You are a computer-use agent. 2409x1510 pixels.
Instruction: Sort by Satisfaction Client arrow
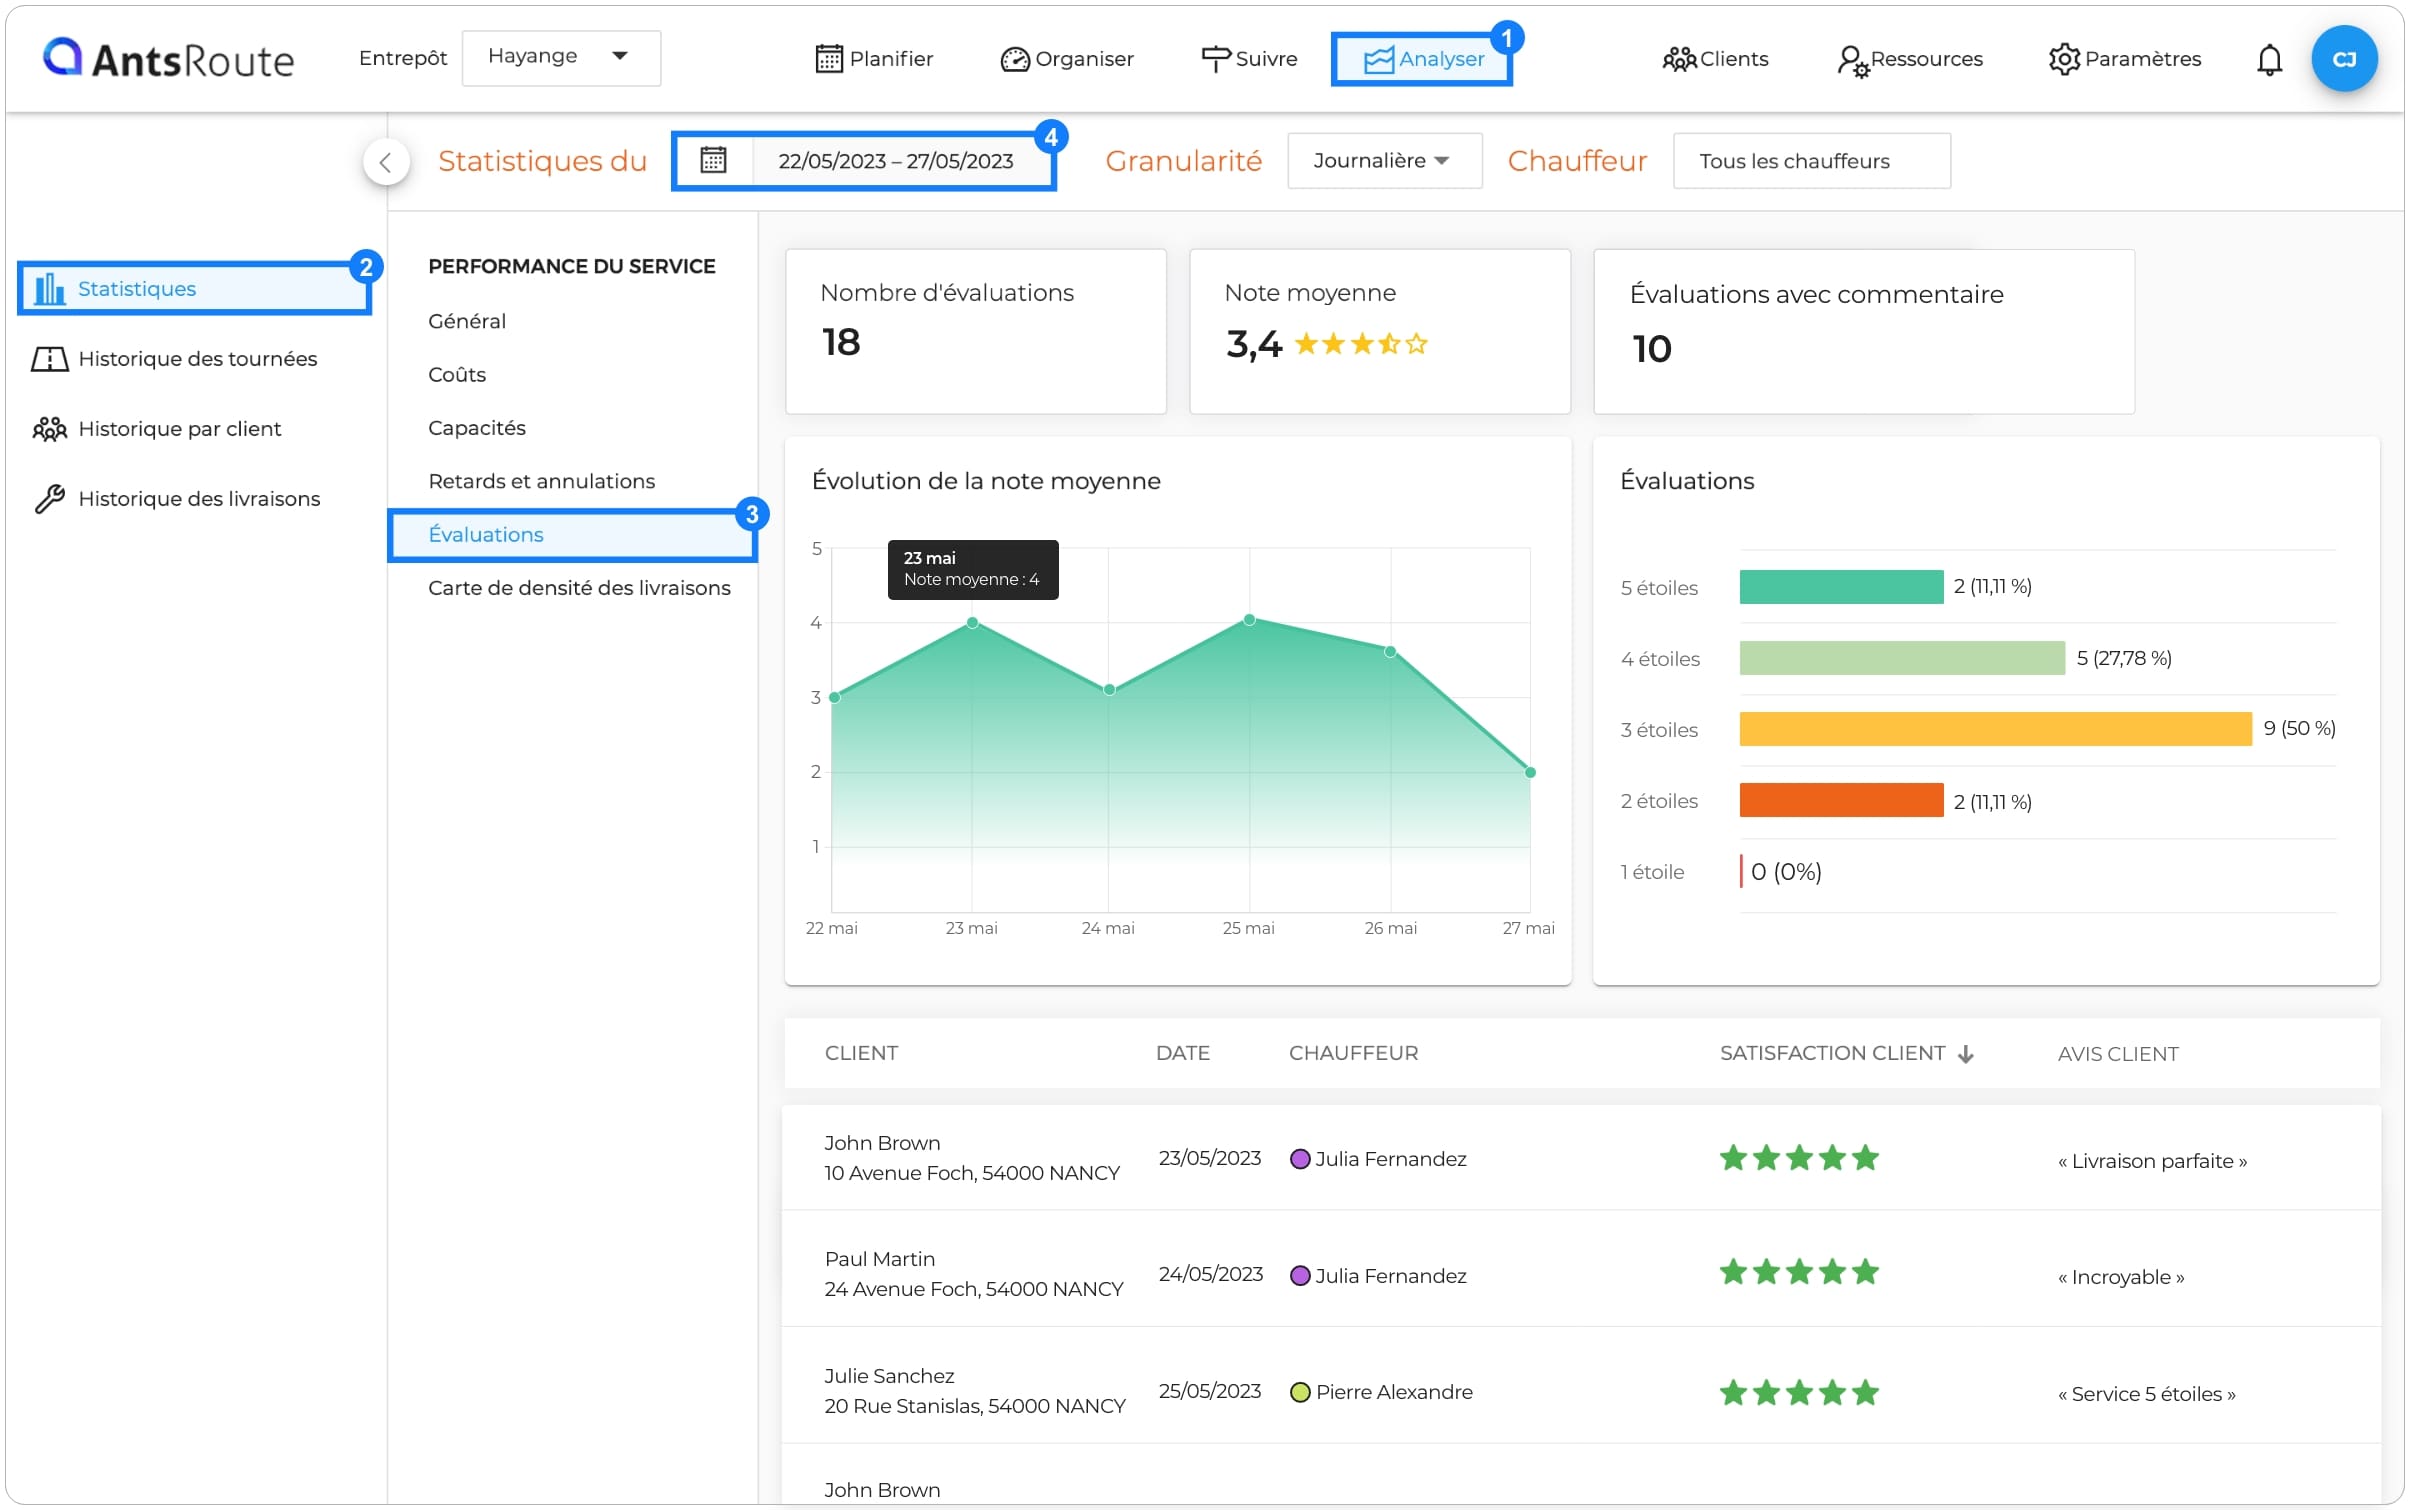click(1964, 1053)
